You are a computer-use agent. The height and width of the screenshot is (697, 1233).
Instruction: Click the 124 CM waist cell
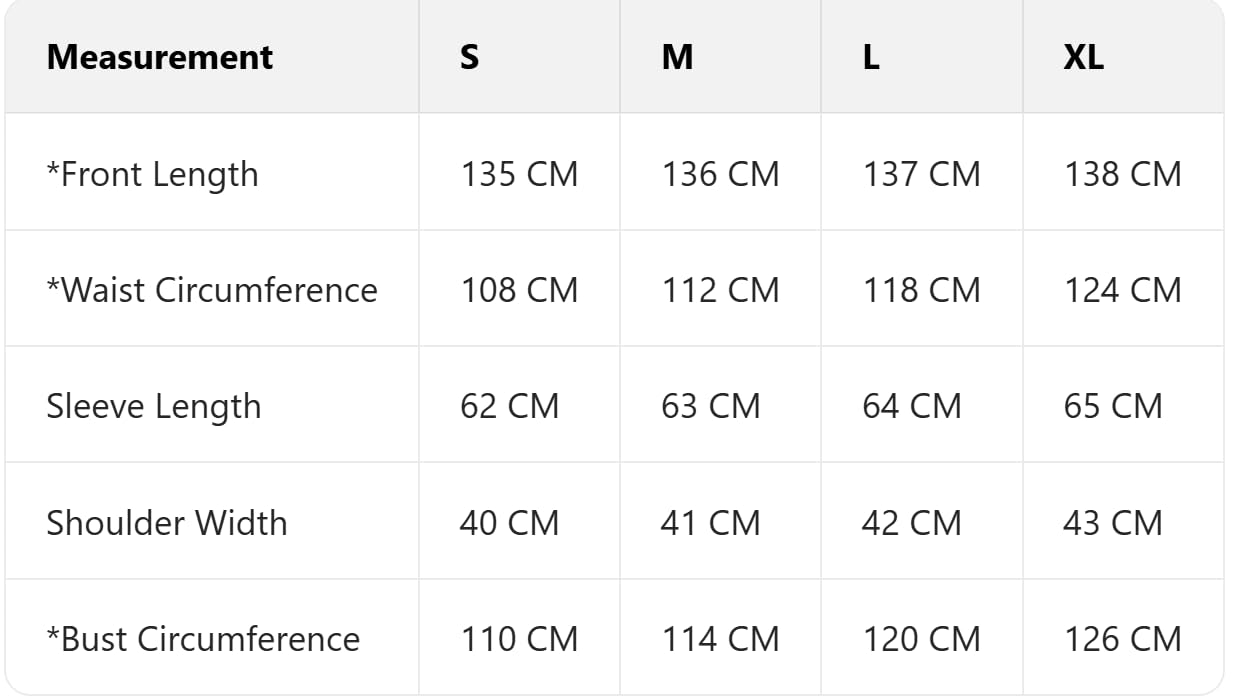coord(1123,290)
